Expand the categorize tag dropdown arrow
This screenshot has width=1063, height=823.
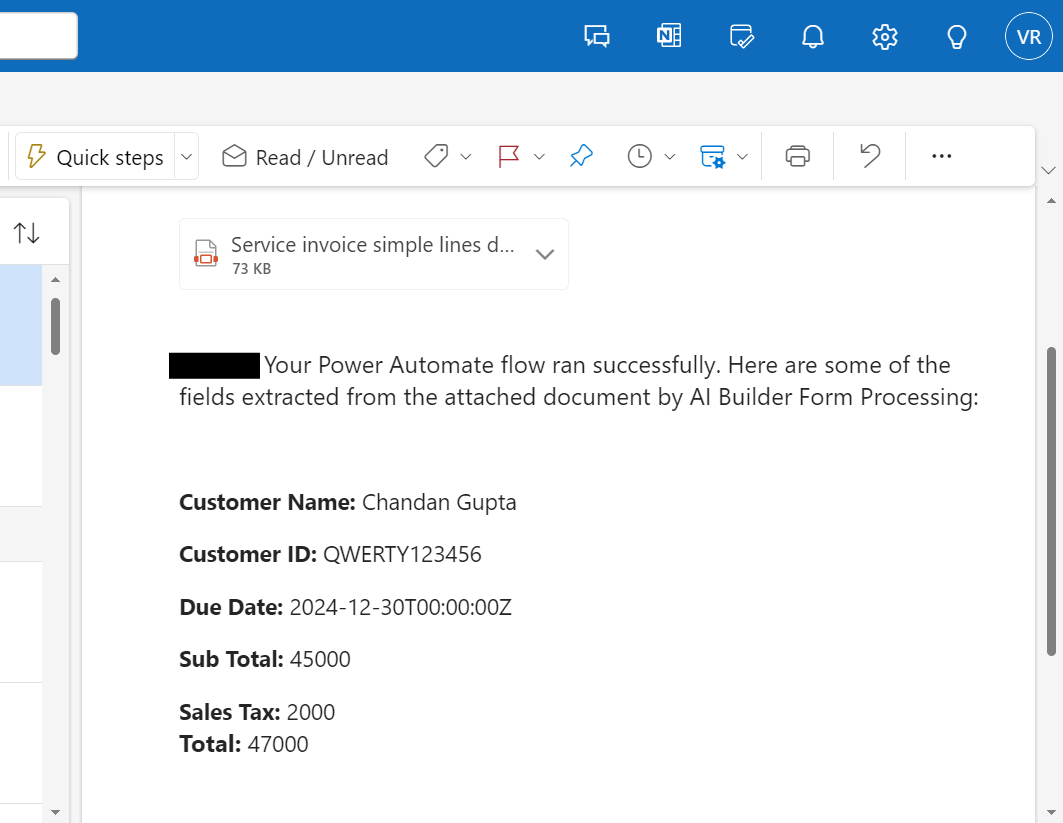click(465, 157)
